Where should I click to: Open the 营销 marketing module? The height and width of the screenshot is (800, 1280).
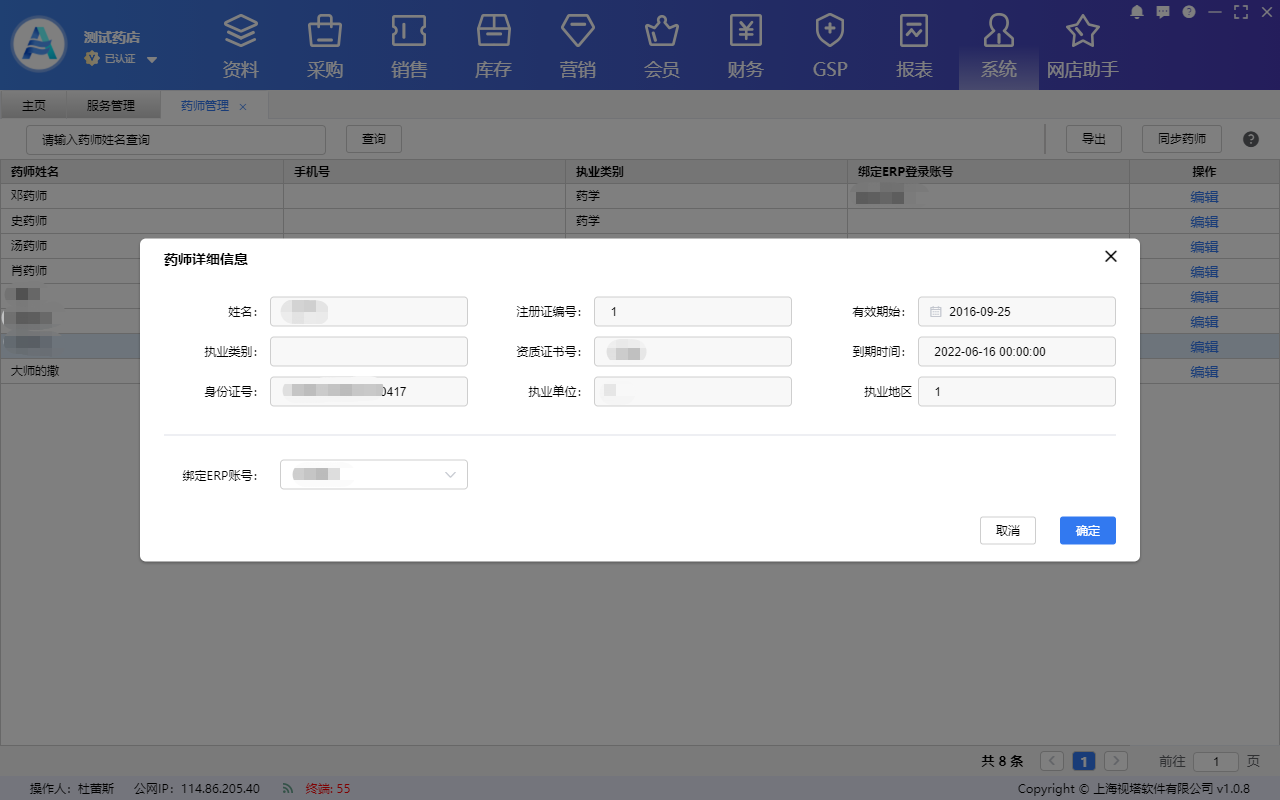tap(577, 46)
